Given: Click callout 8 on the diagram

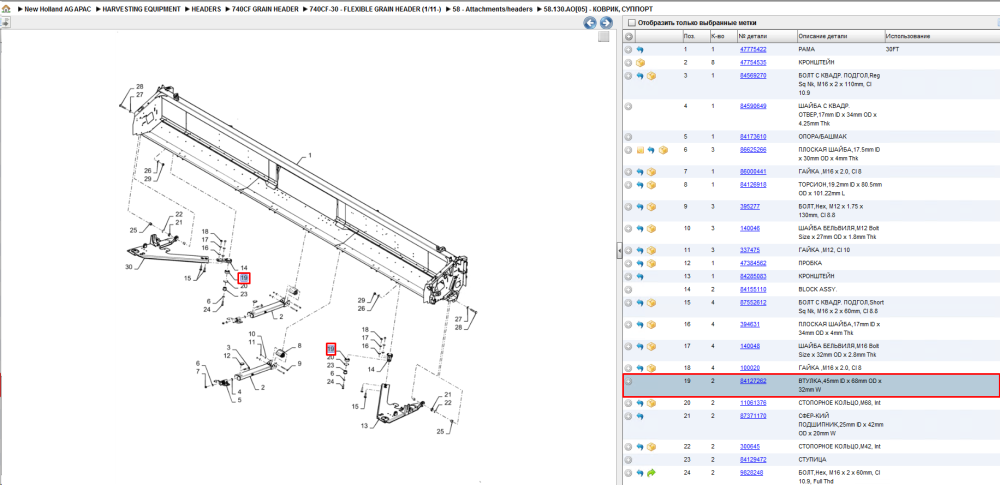Looking at the screenshot, I should click(x=298, y=348).
